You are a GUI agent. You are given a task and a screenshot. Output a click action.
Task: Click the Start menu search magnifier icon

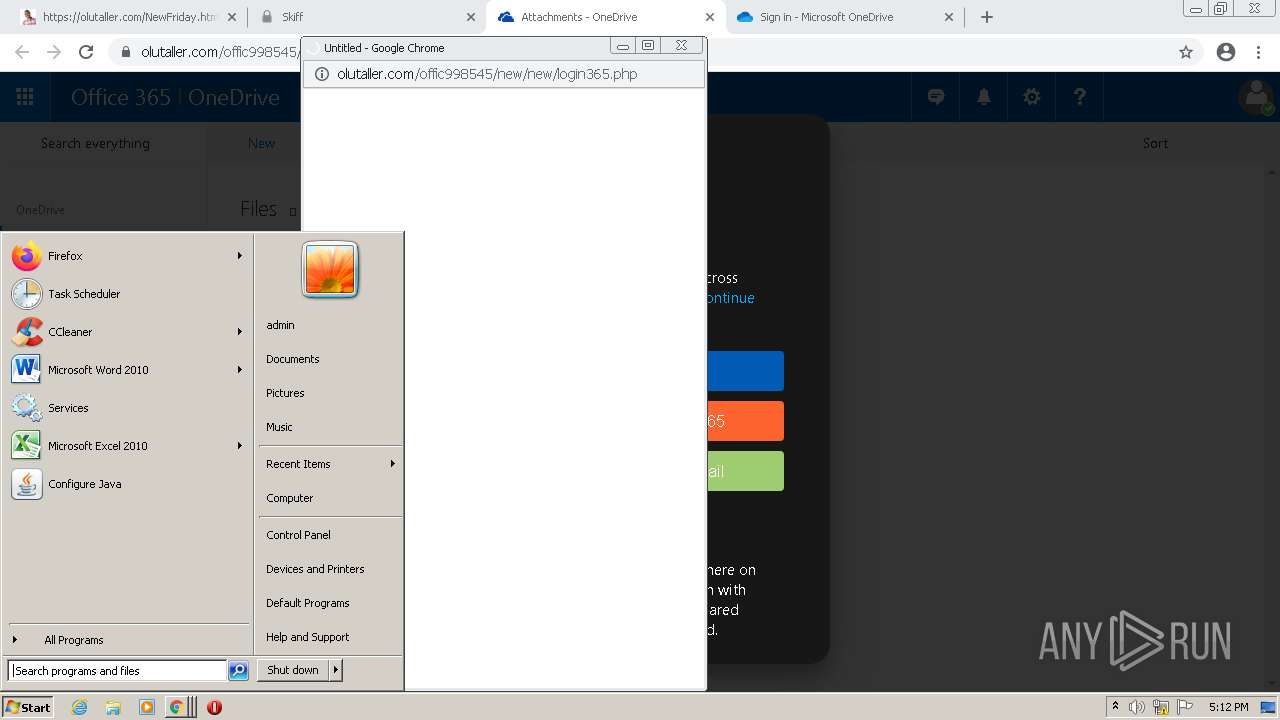click(x=238, y=671)
